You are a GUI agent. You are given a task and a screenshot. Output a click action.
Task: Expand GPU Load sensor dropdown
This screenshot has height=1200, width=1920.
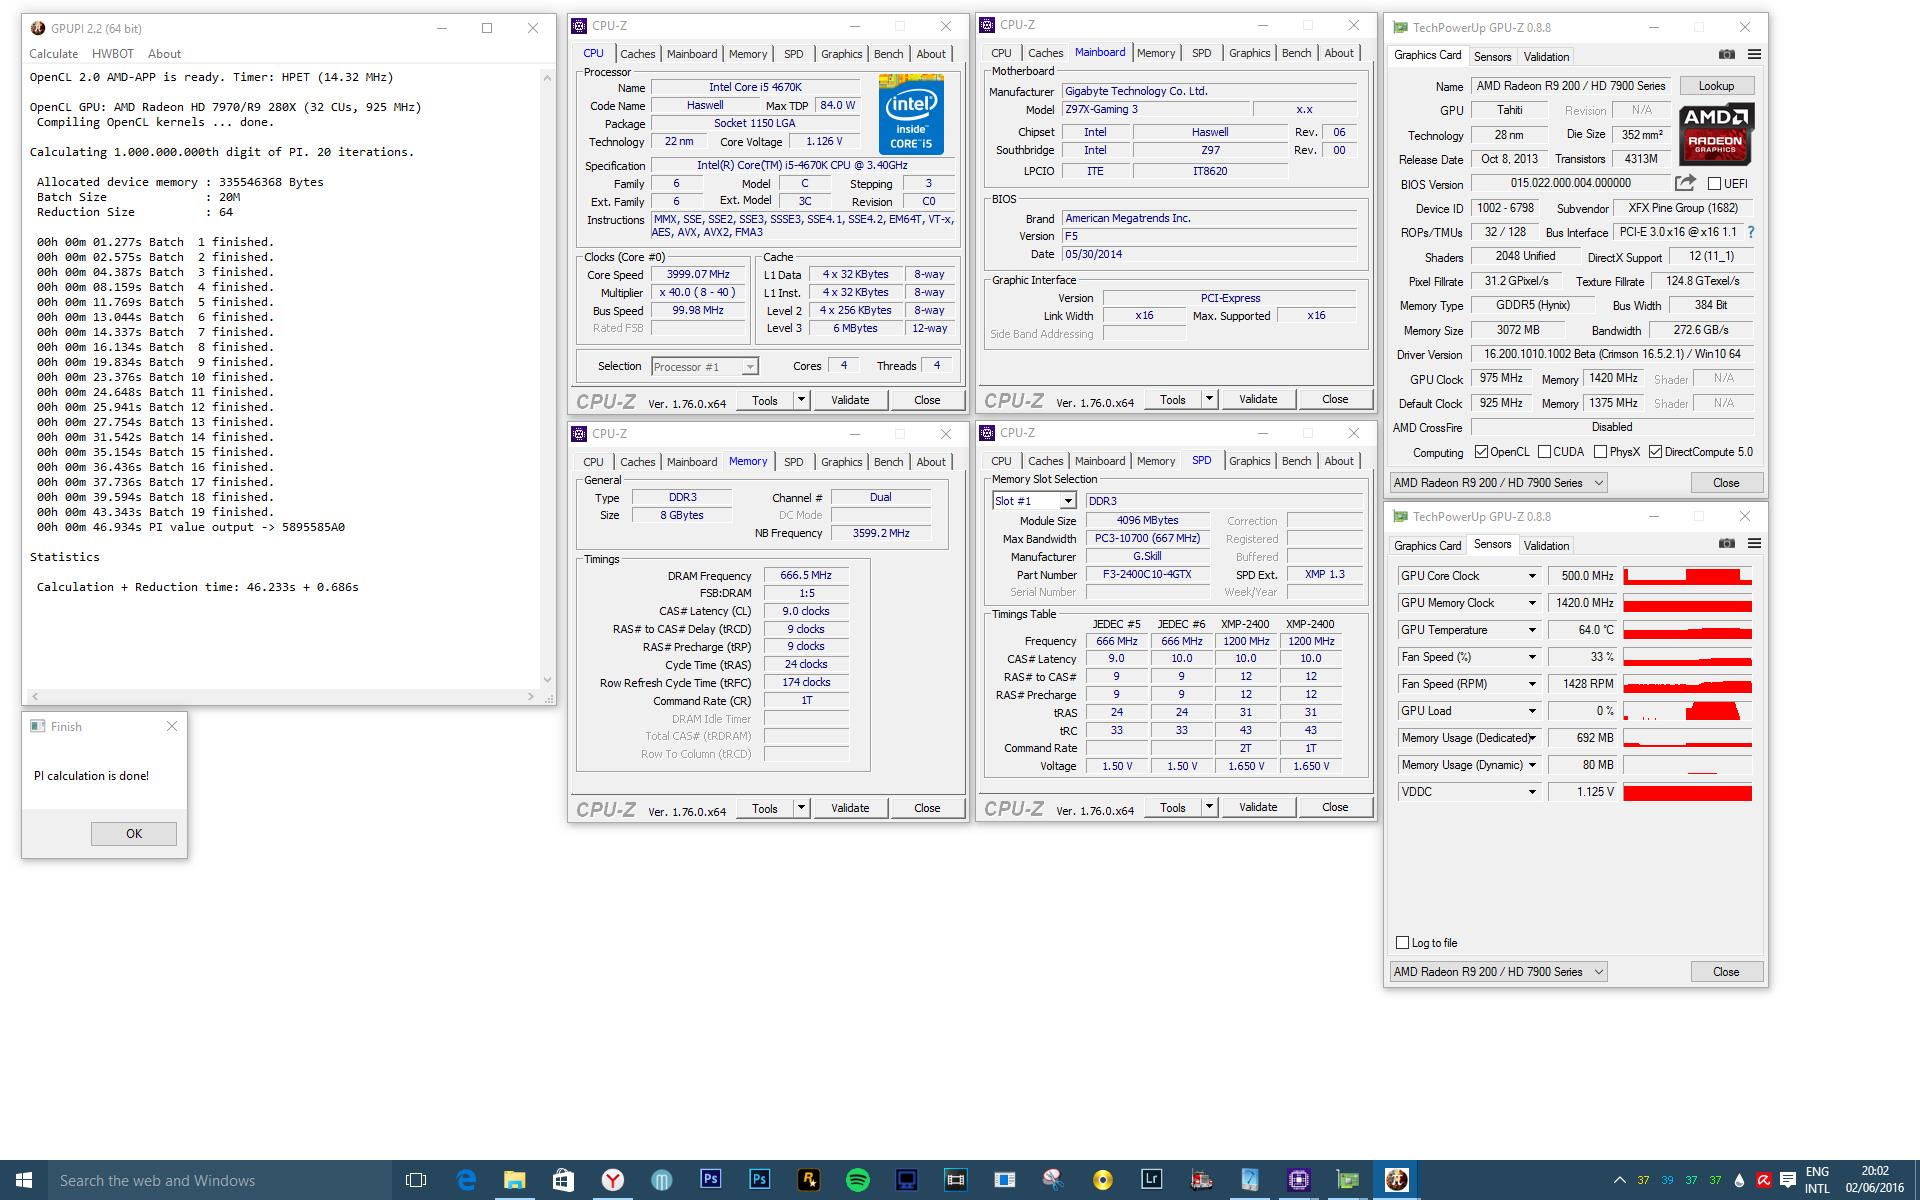pyautogui.click(x=1531, y=711)
